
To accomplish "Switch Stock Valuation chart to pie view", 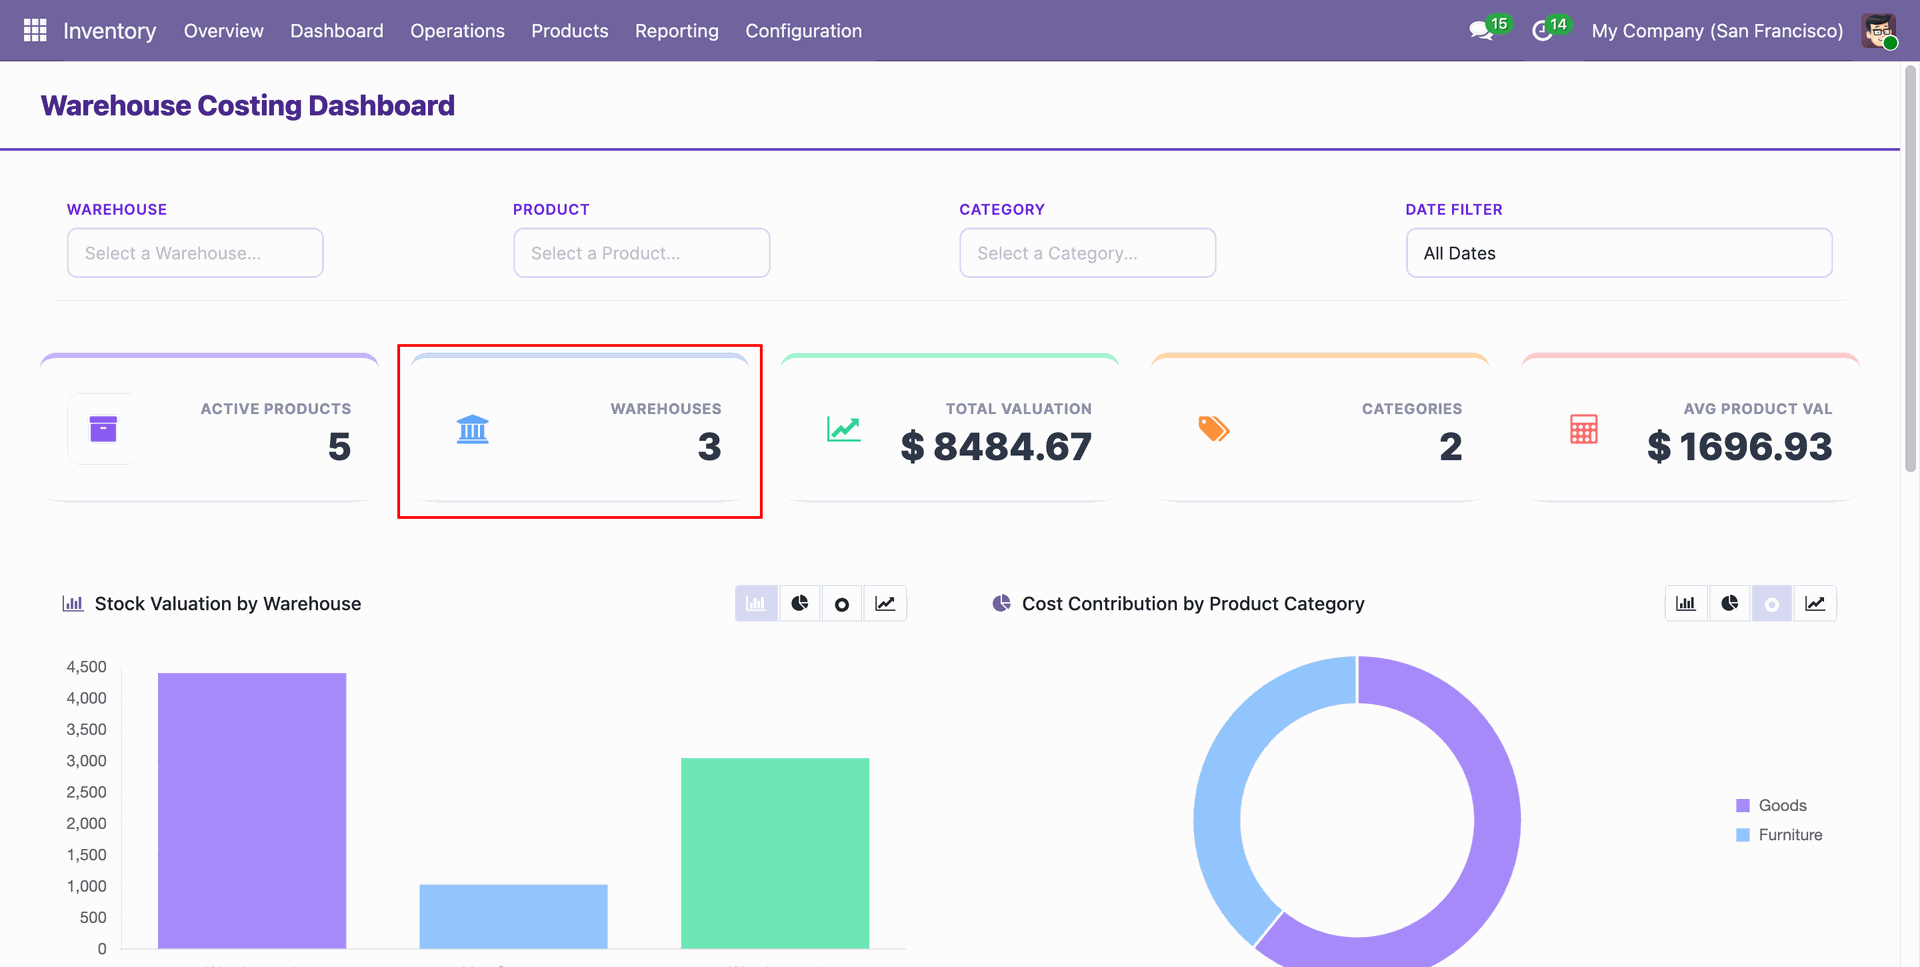I will click(800, 604).
